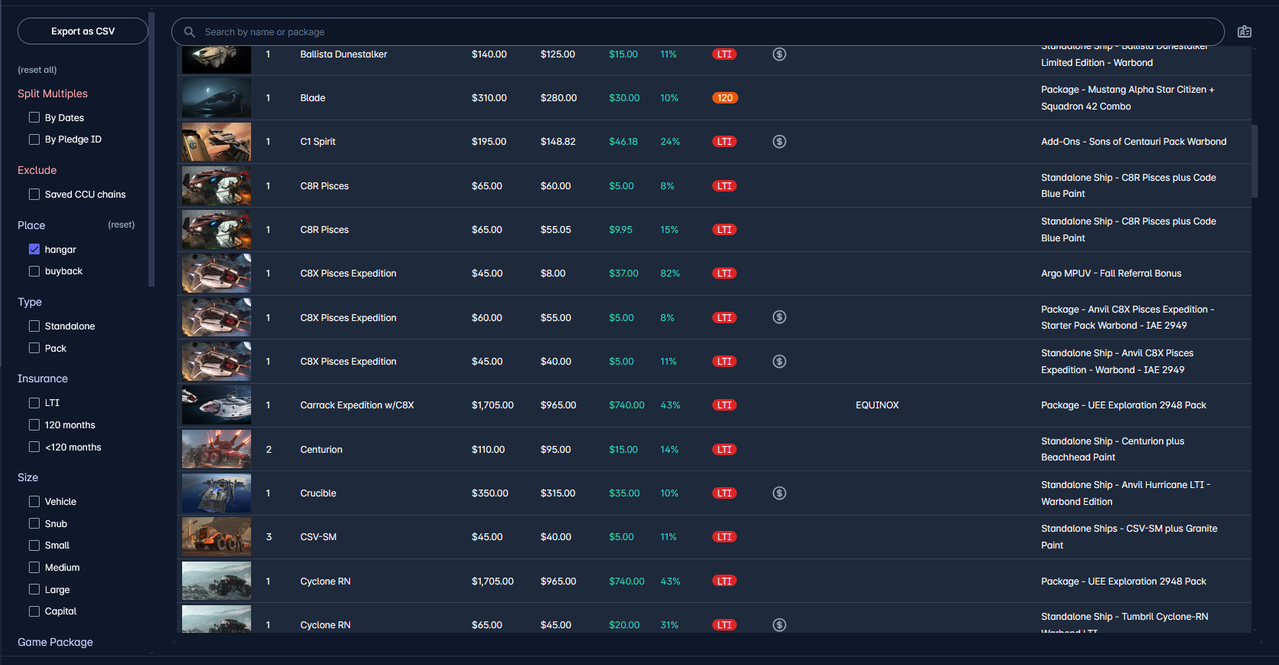Click the Ballista Dunestalker ship name
This screenshot has height=665, width=1279.
coord(343,54)
